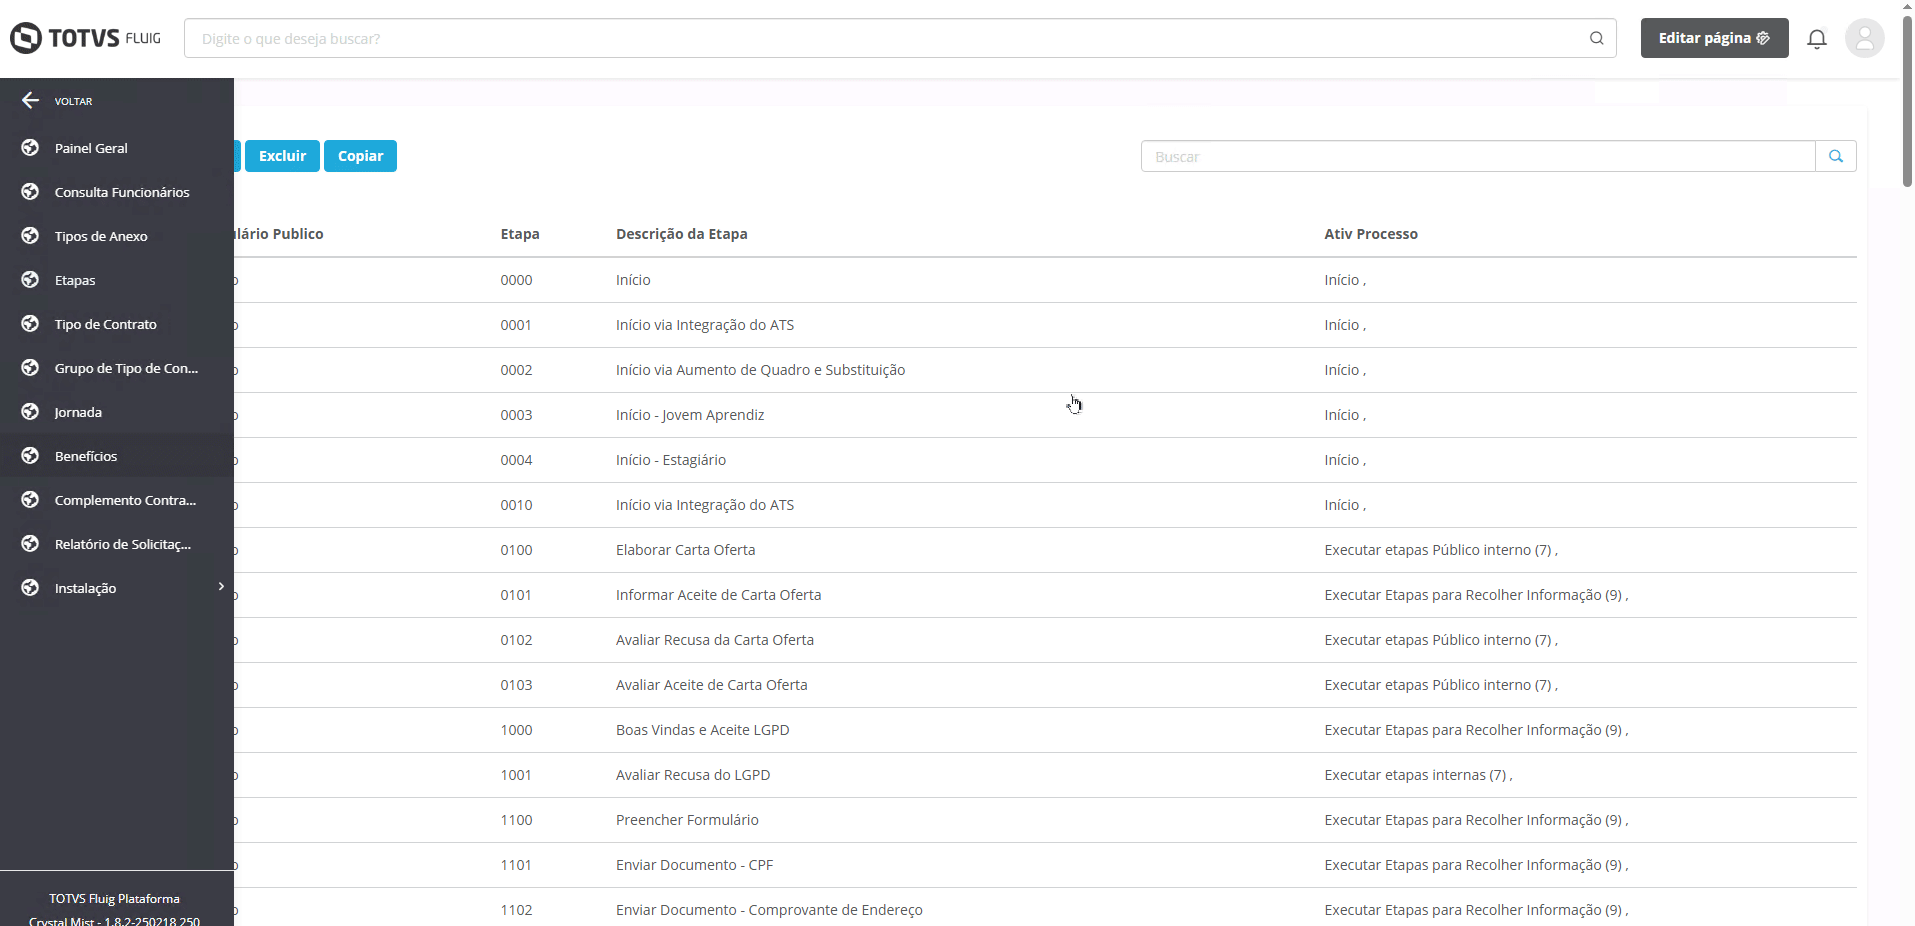Select row 'Preencher Formulário'
The image size is (1915, 926).
(1045, 820)
